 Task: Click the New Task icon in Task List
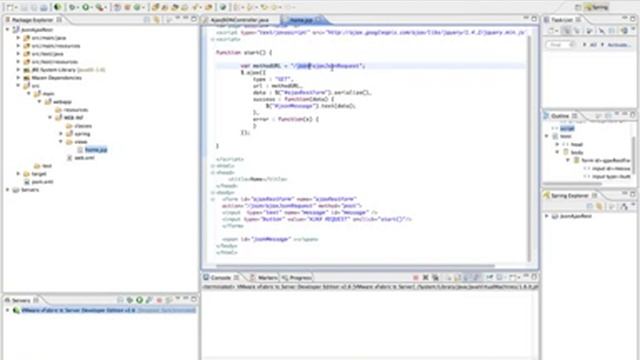click(x=552, y=31)
